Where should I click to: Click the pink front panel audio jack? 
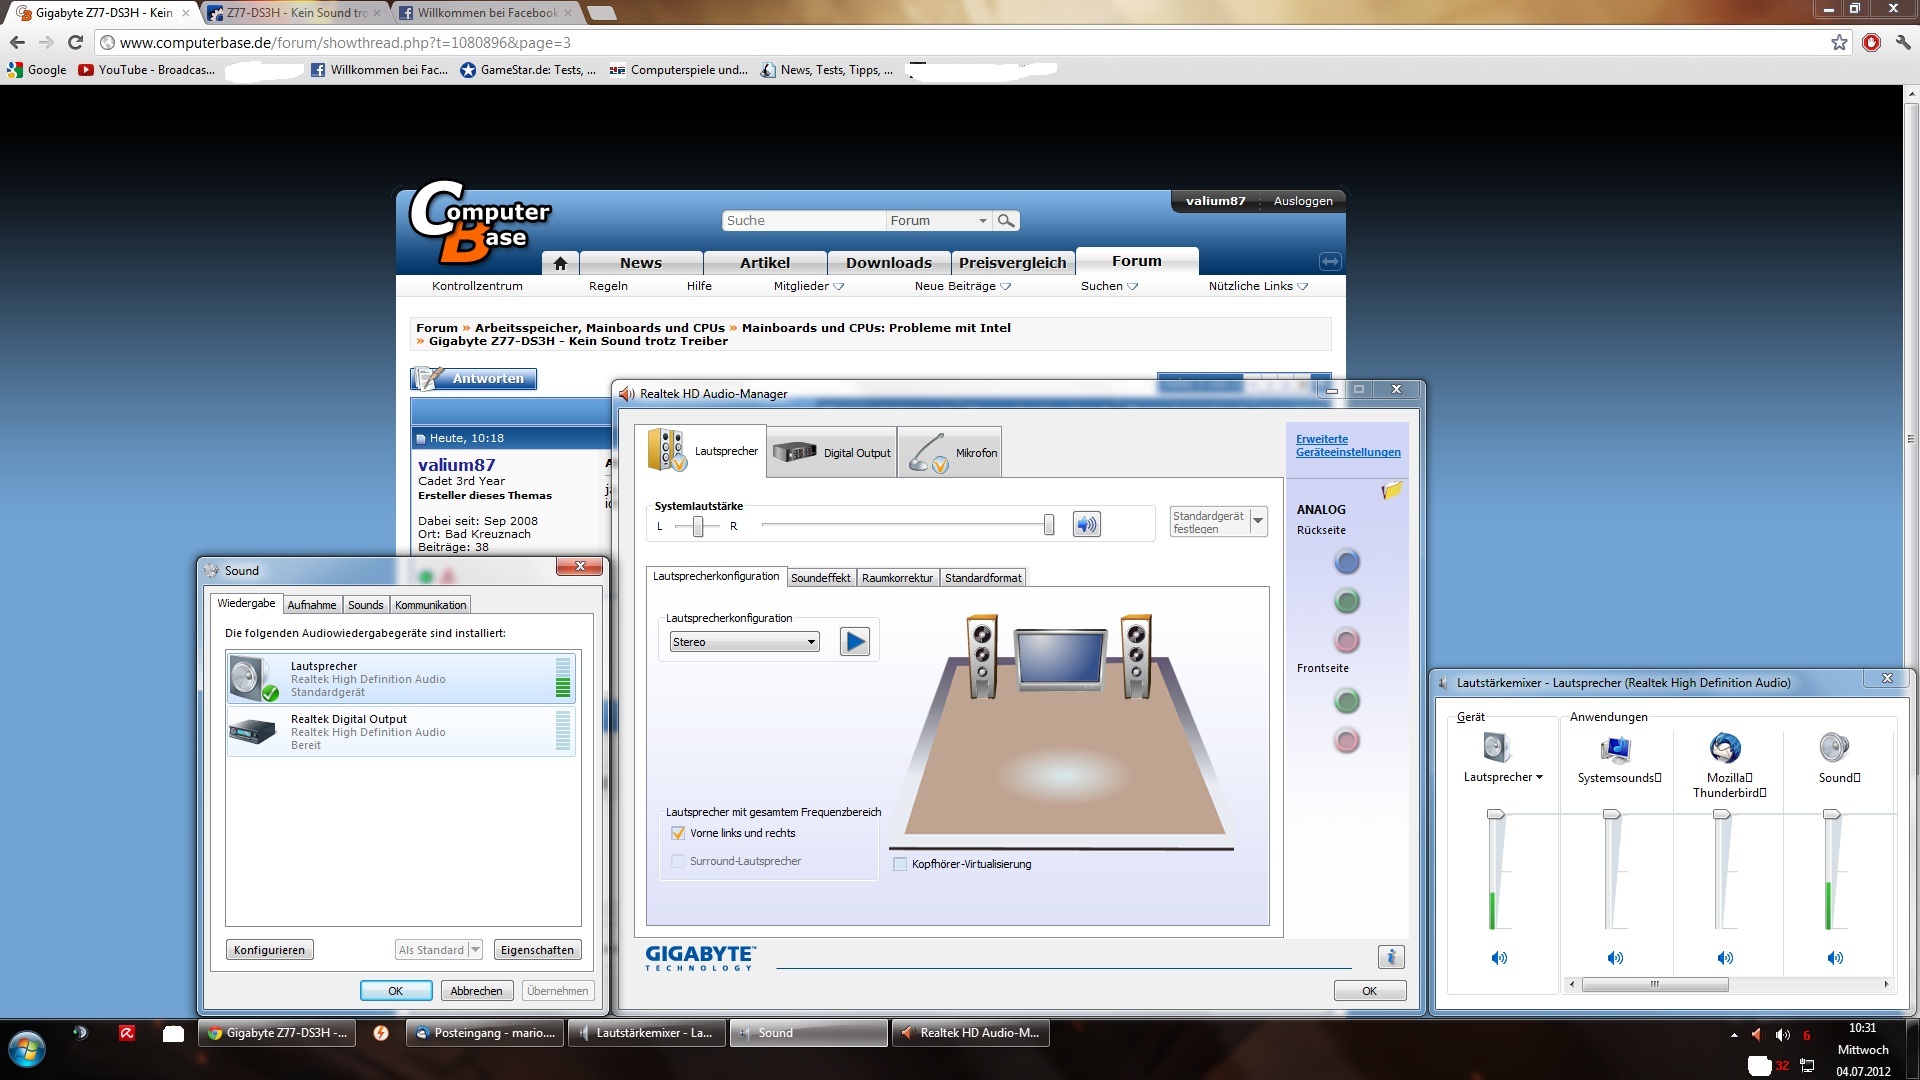[1346, 741]
